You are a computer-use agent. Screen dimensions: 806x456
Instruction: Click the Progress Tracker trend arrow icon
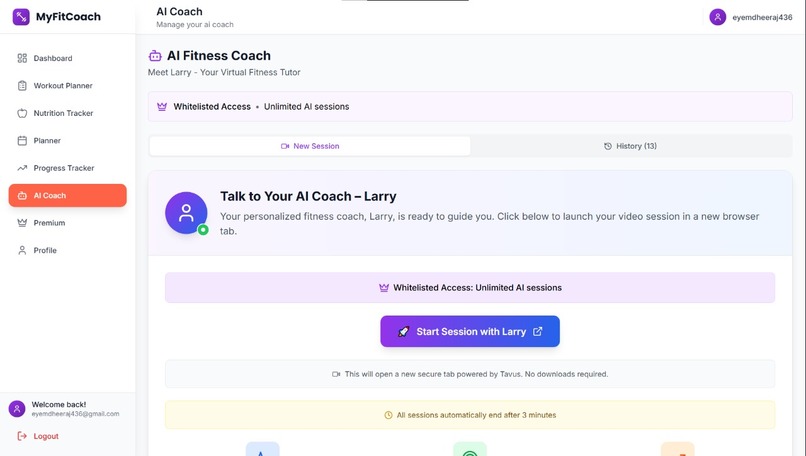pos(22,168)
